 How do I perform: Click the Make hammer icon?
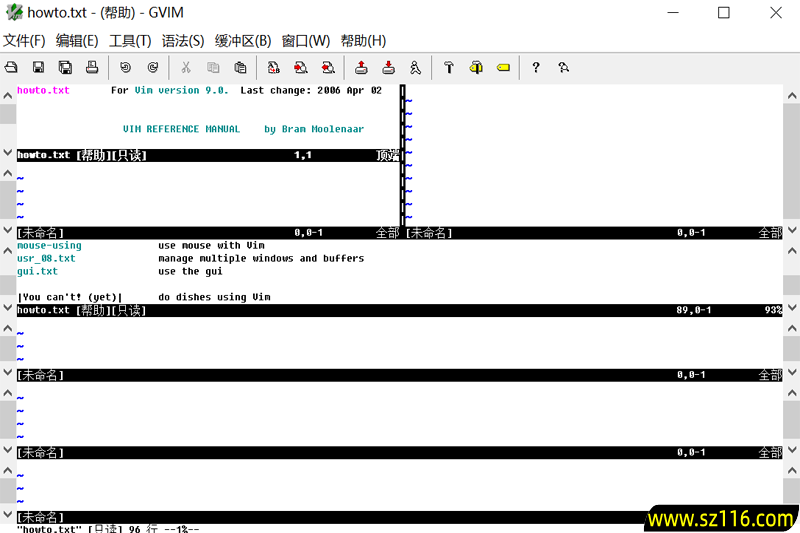pos(449,67)
